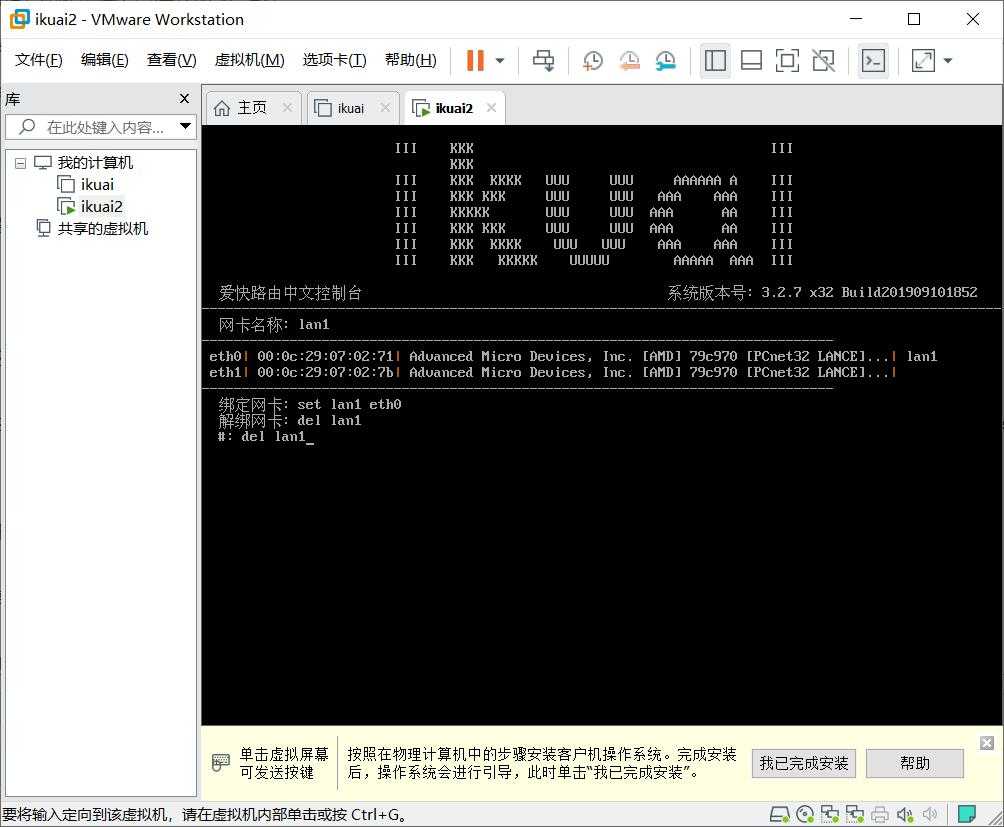Screen dimensions: 1004x827
Task: Dismiss the installation hint bar
Action: [x=987, y=743]
